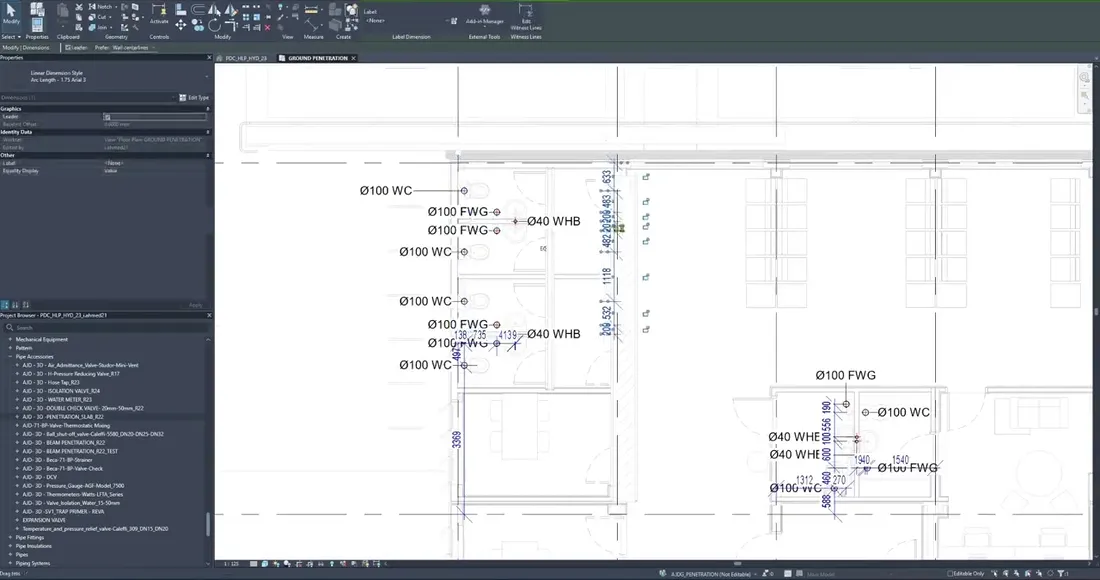Click the view scale in view control bar
The image size is (1100, 580).
pyautogui.click(x=232, y=564)
